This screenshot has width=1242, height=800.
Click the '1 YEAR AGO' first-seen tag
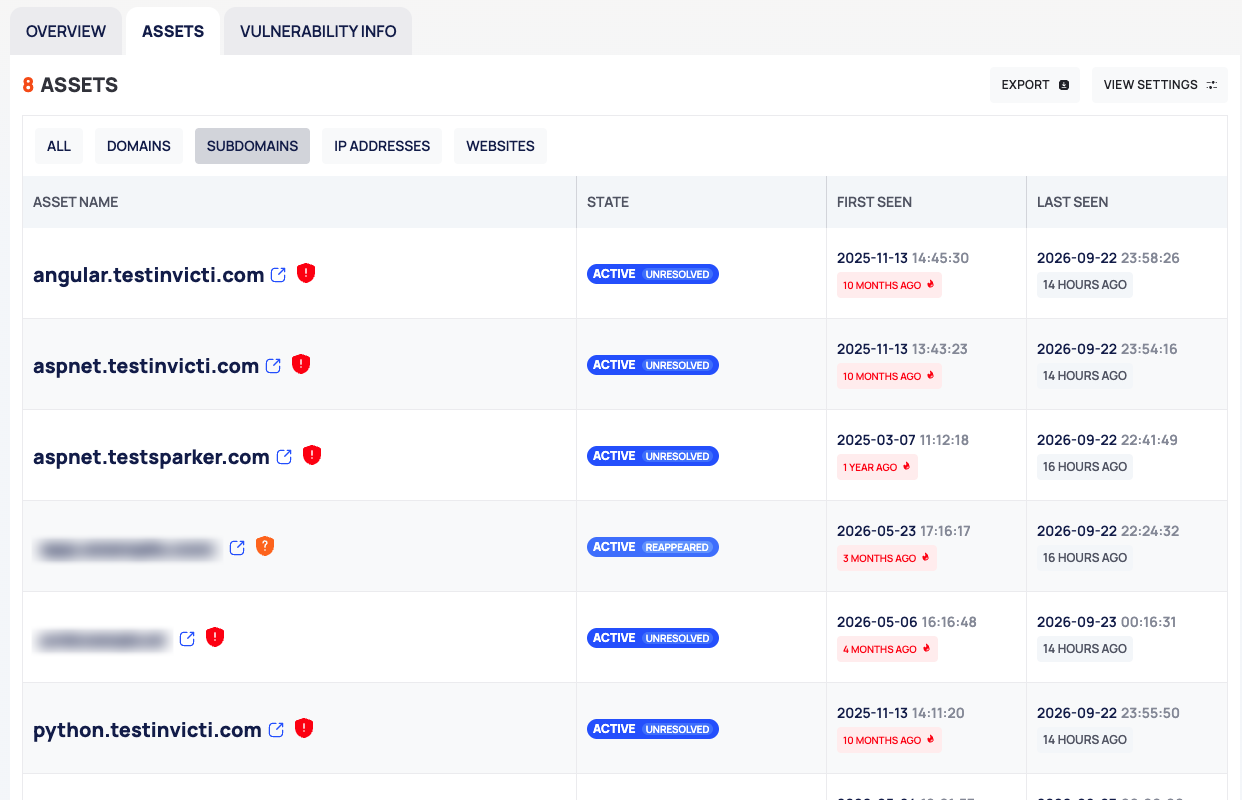pyautogui.click(x=877, y=467)
